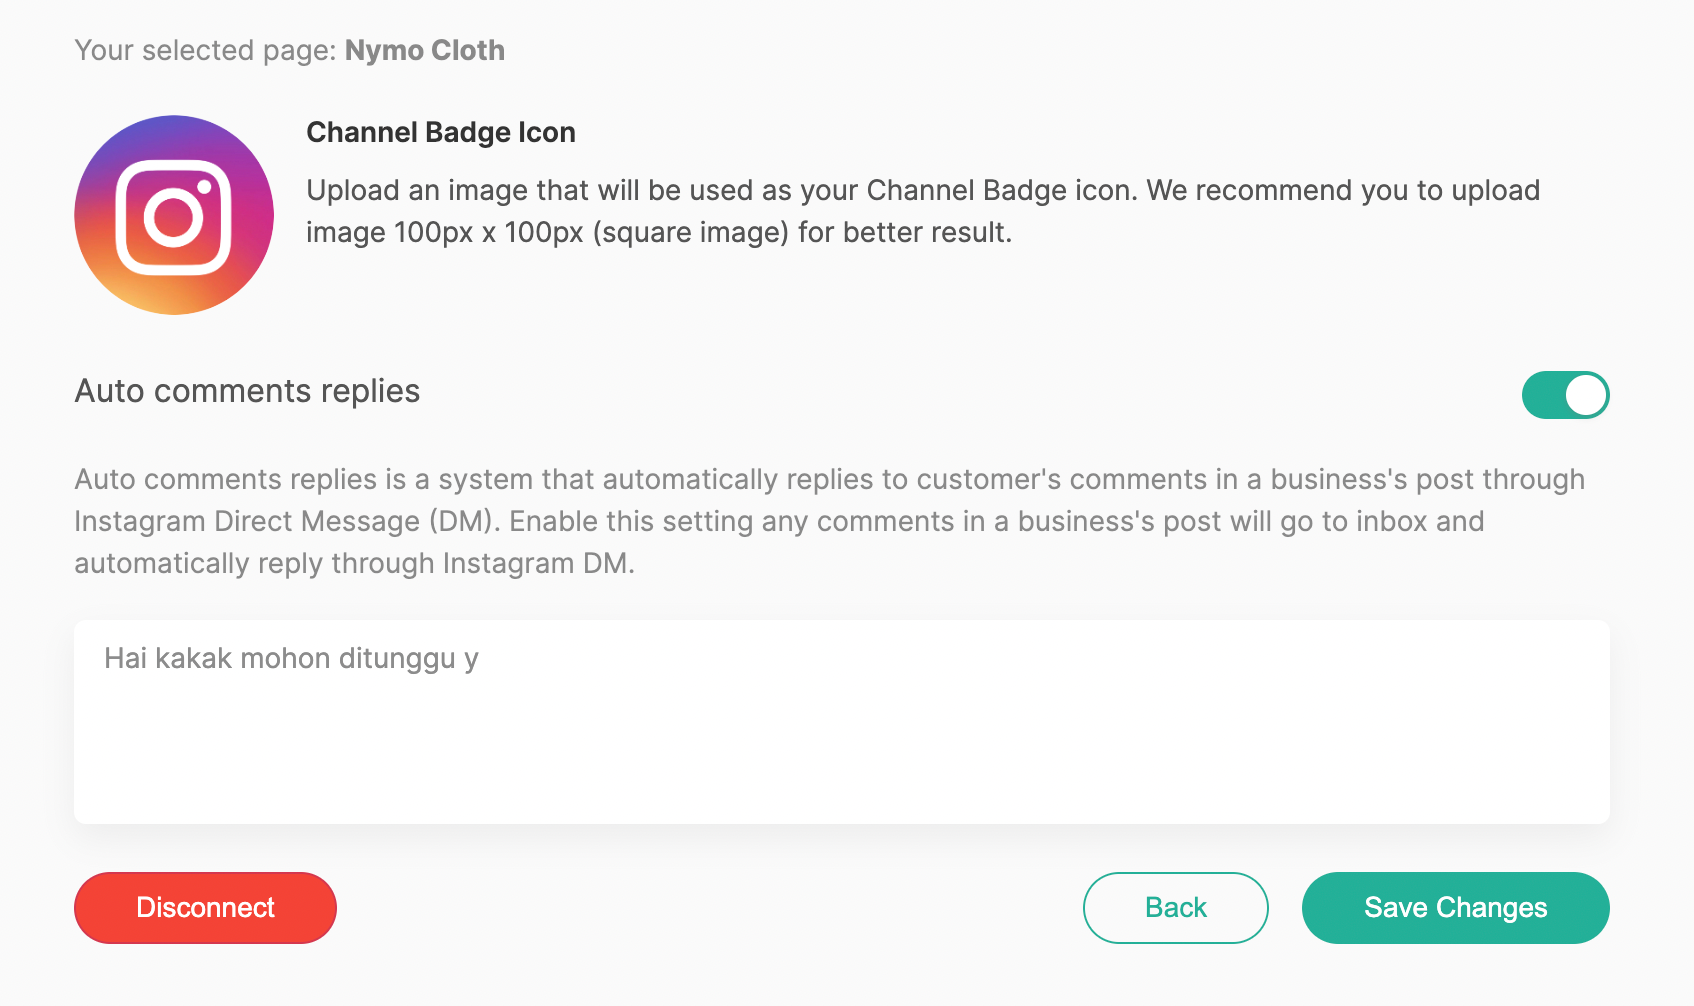Viewport: 1694px width, 1006px height.
Task: Save settings with Save Changes button
Action: pos(1455,907)
